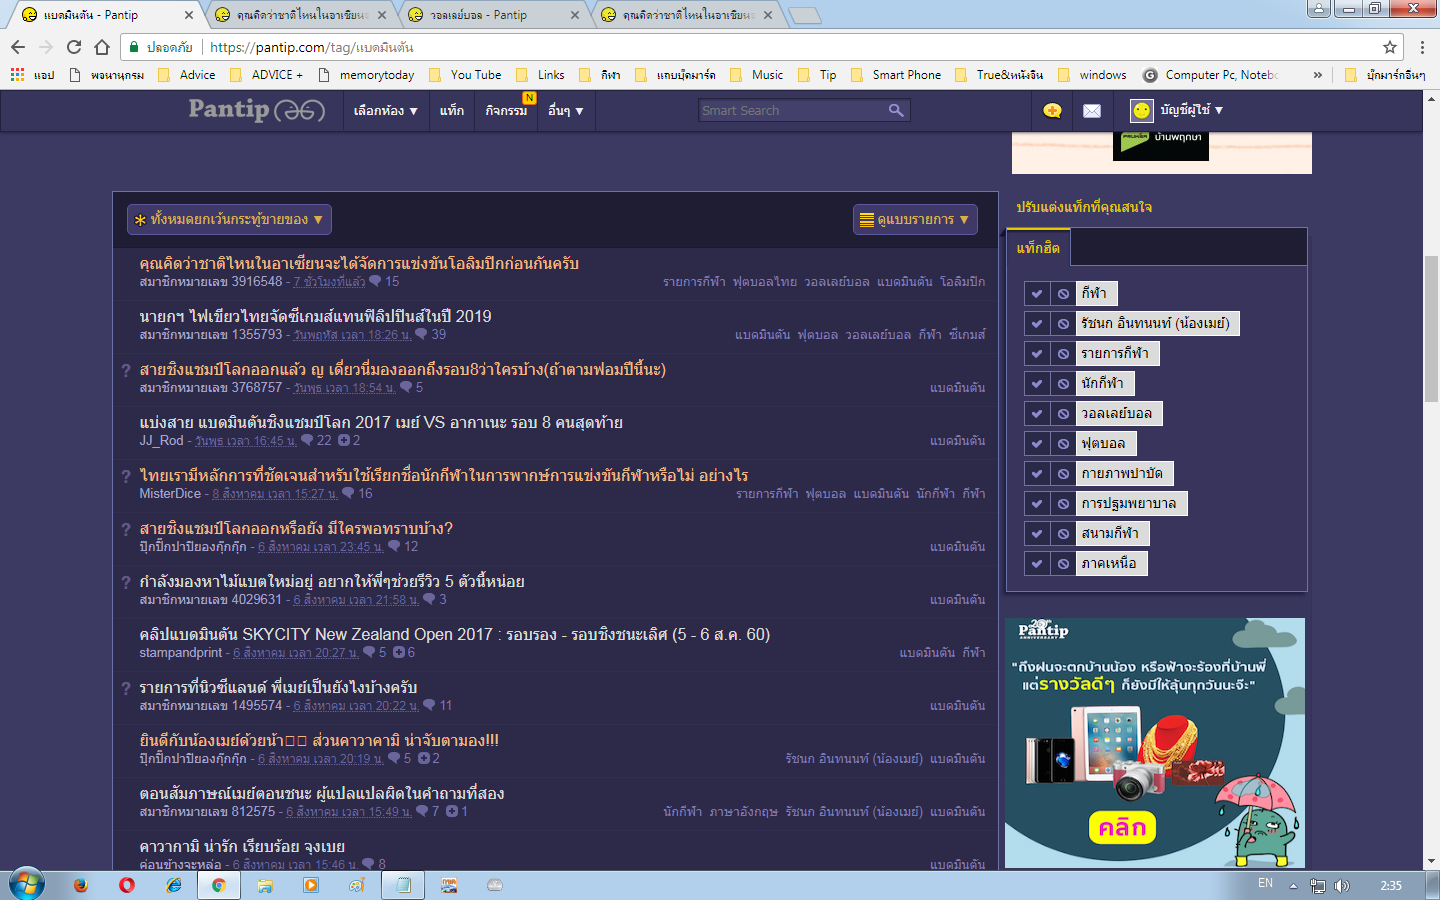Click the yellow smiley avatar in the header

point(1141,110)
